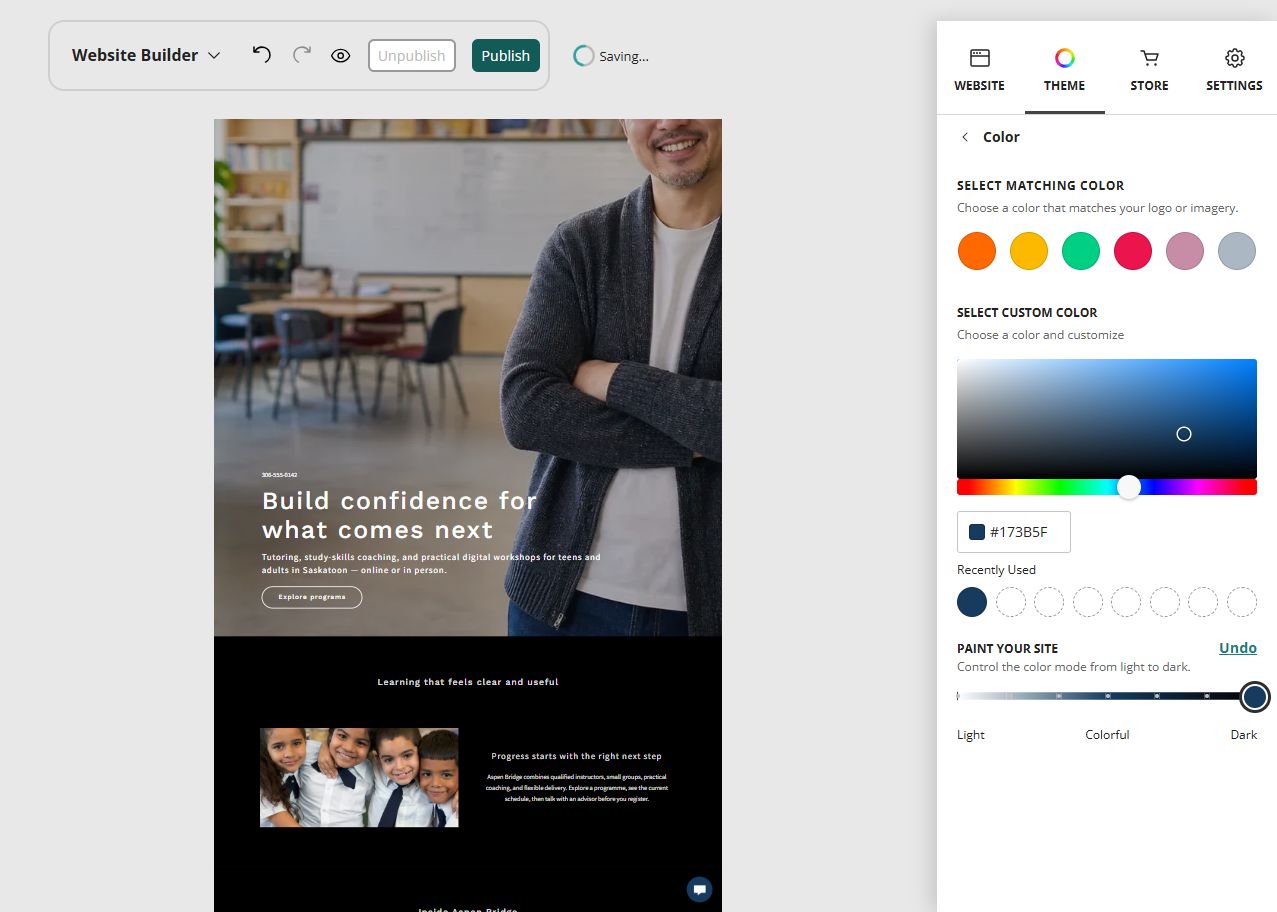
Task: Click the Colorful label under the slider
Action: point(1107,735)
